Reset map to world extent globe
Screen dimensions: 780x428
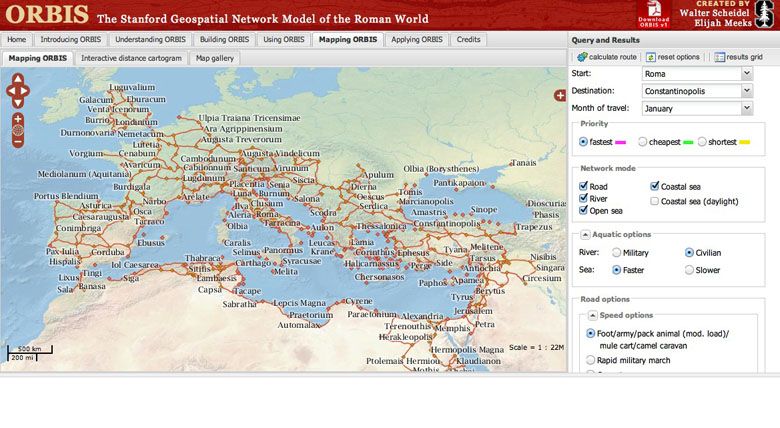18,130
